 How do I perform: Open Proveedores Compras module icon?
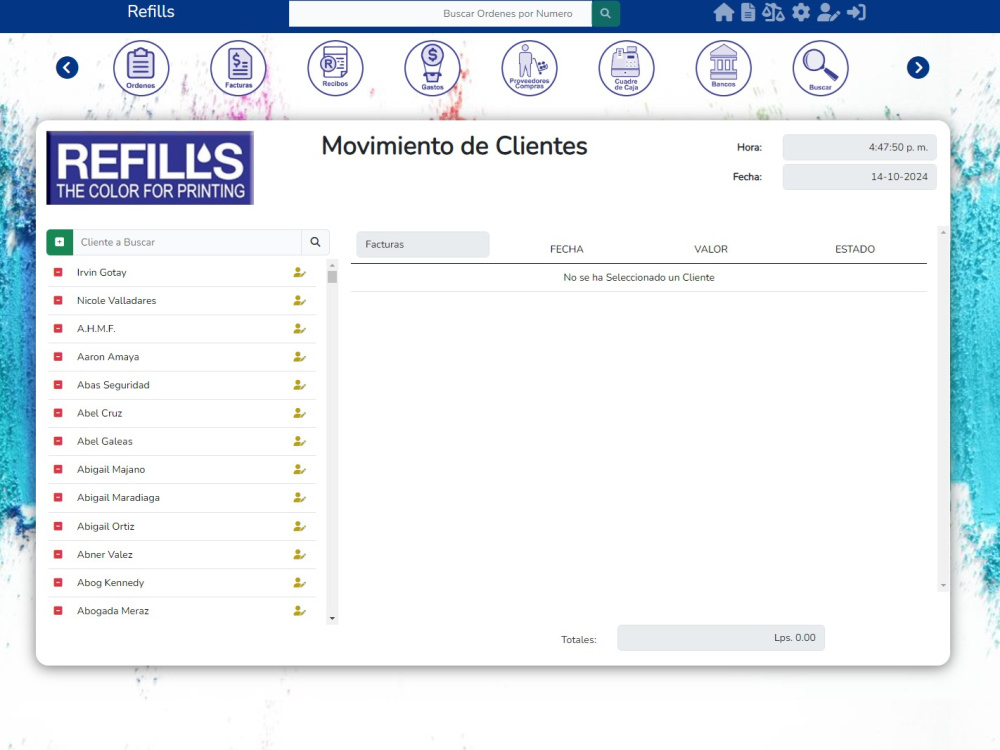(x=529, y=68)
